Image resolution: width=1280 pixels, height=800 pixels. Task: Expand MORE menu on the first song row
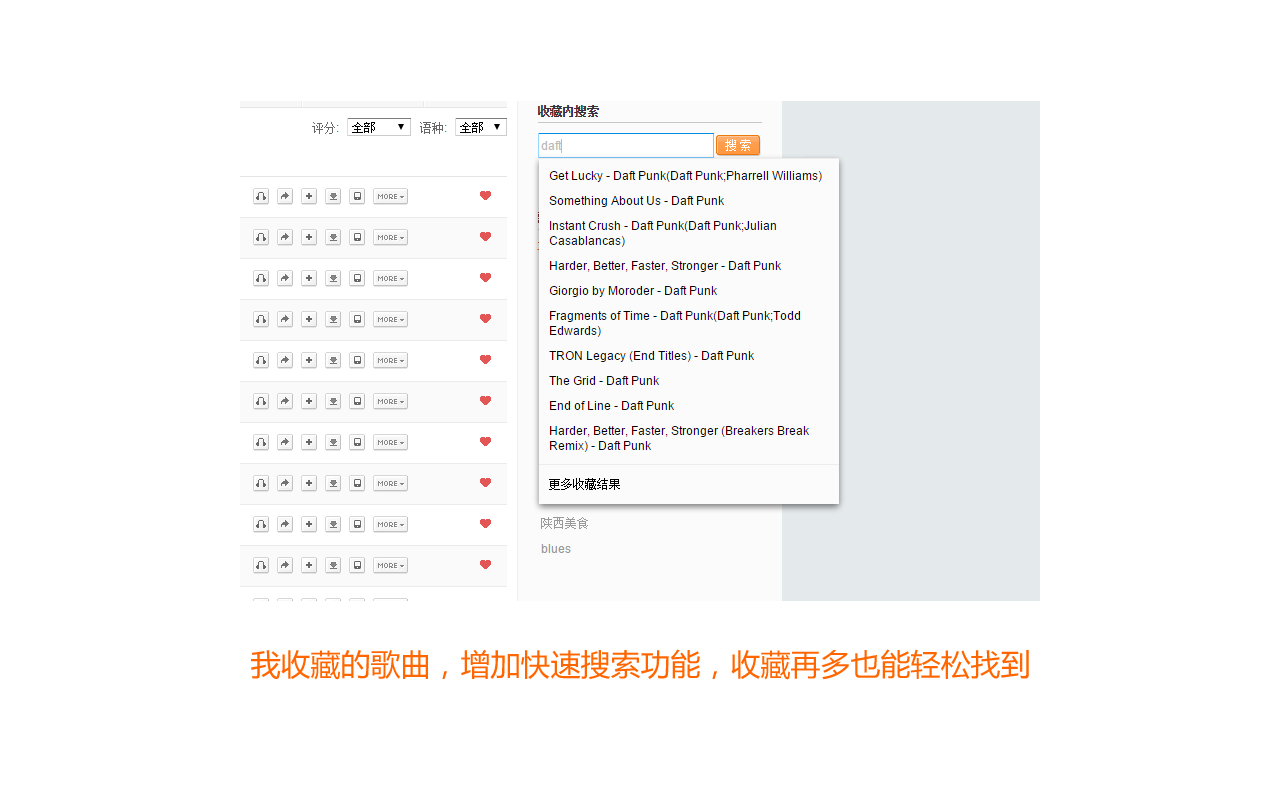390,196
